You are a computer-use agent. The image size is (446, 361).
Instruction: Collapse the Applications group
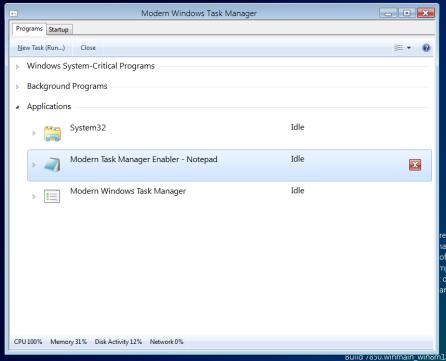coord(17,107)
